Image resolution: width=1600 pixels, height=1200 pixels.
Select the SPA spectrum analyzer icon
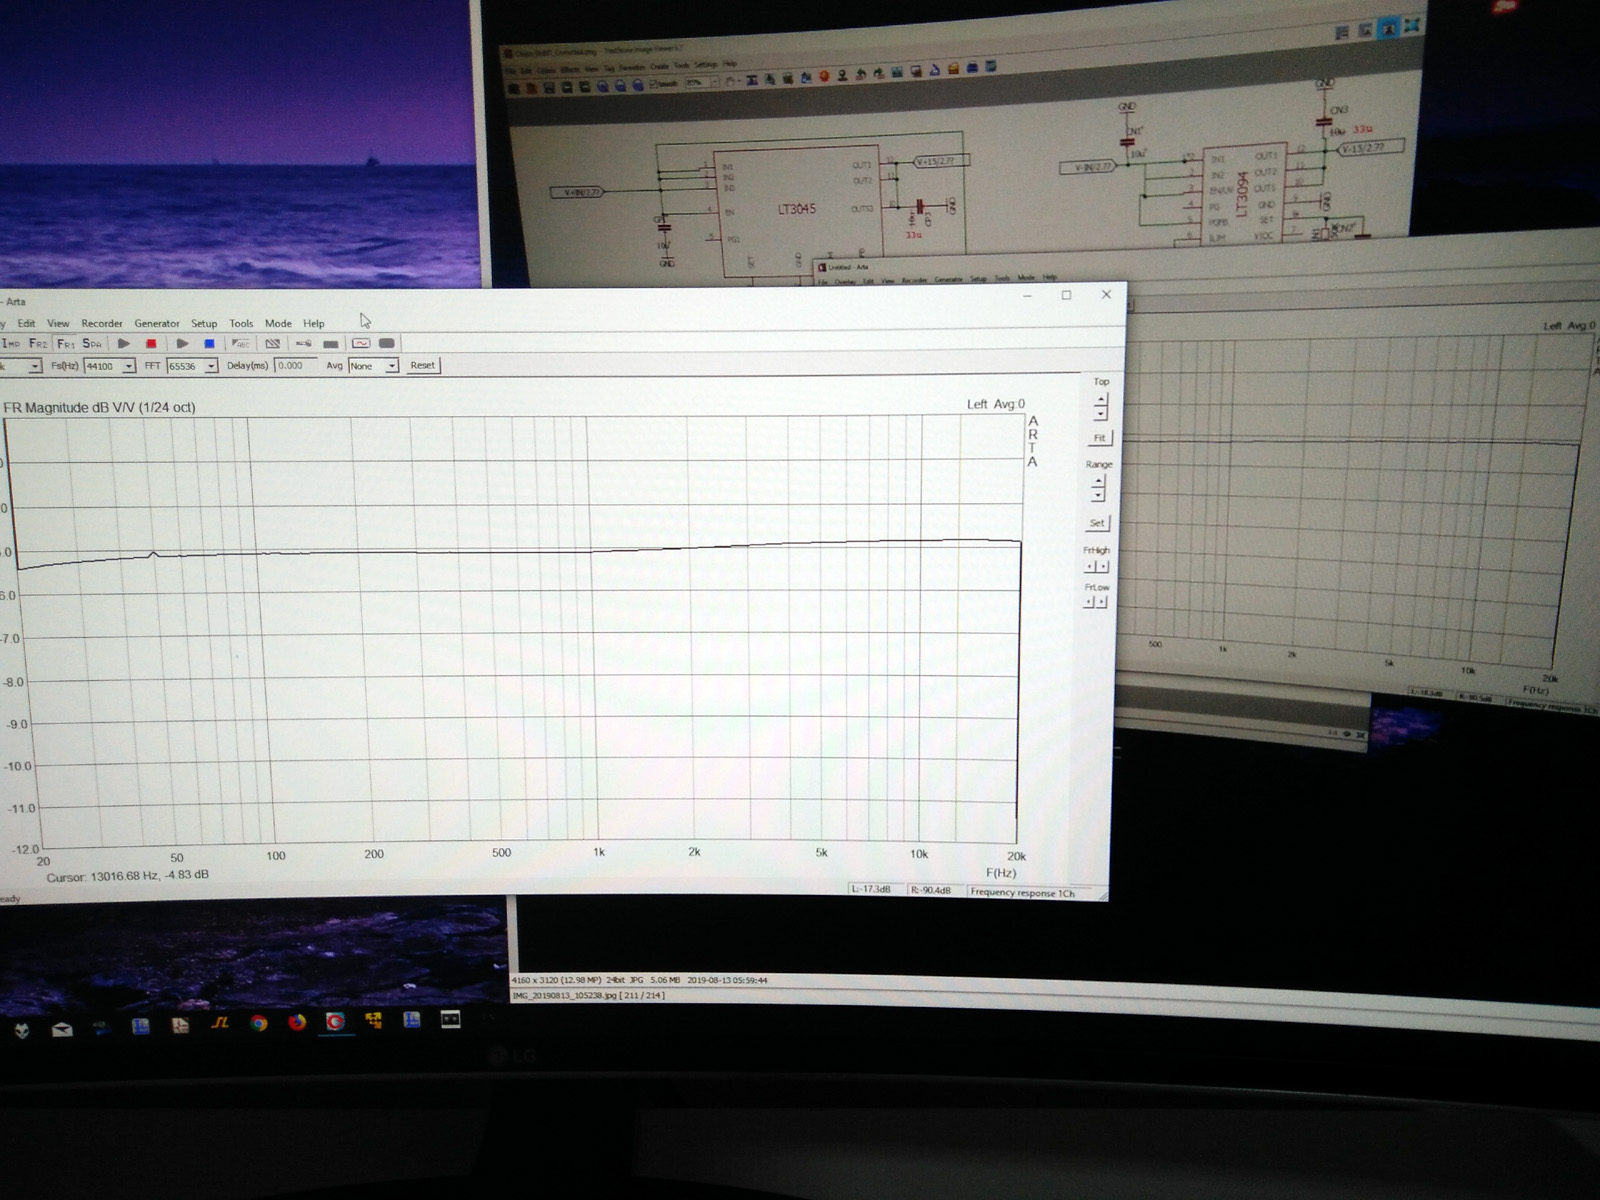click(x=92, y=343)
